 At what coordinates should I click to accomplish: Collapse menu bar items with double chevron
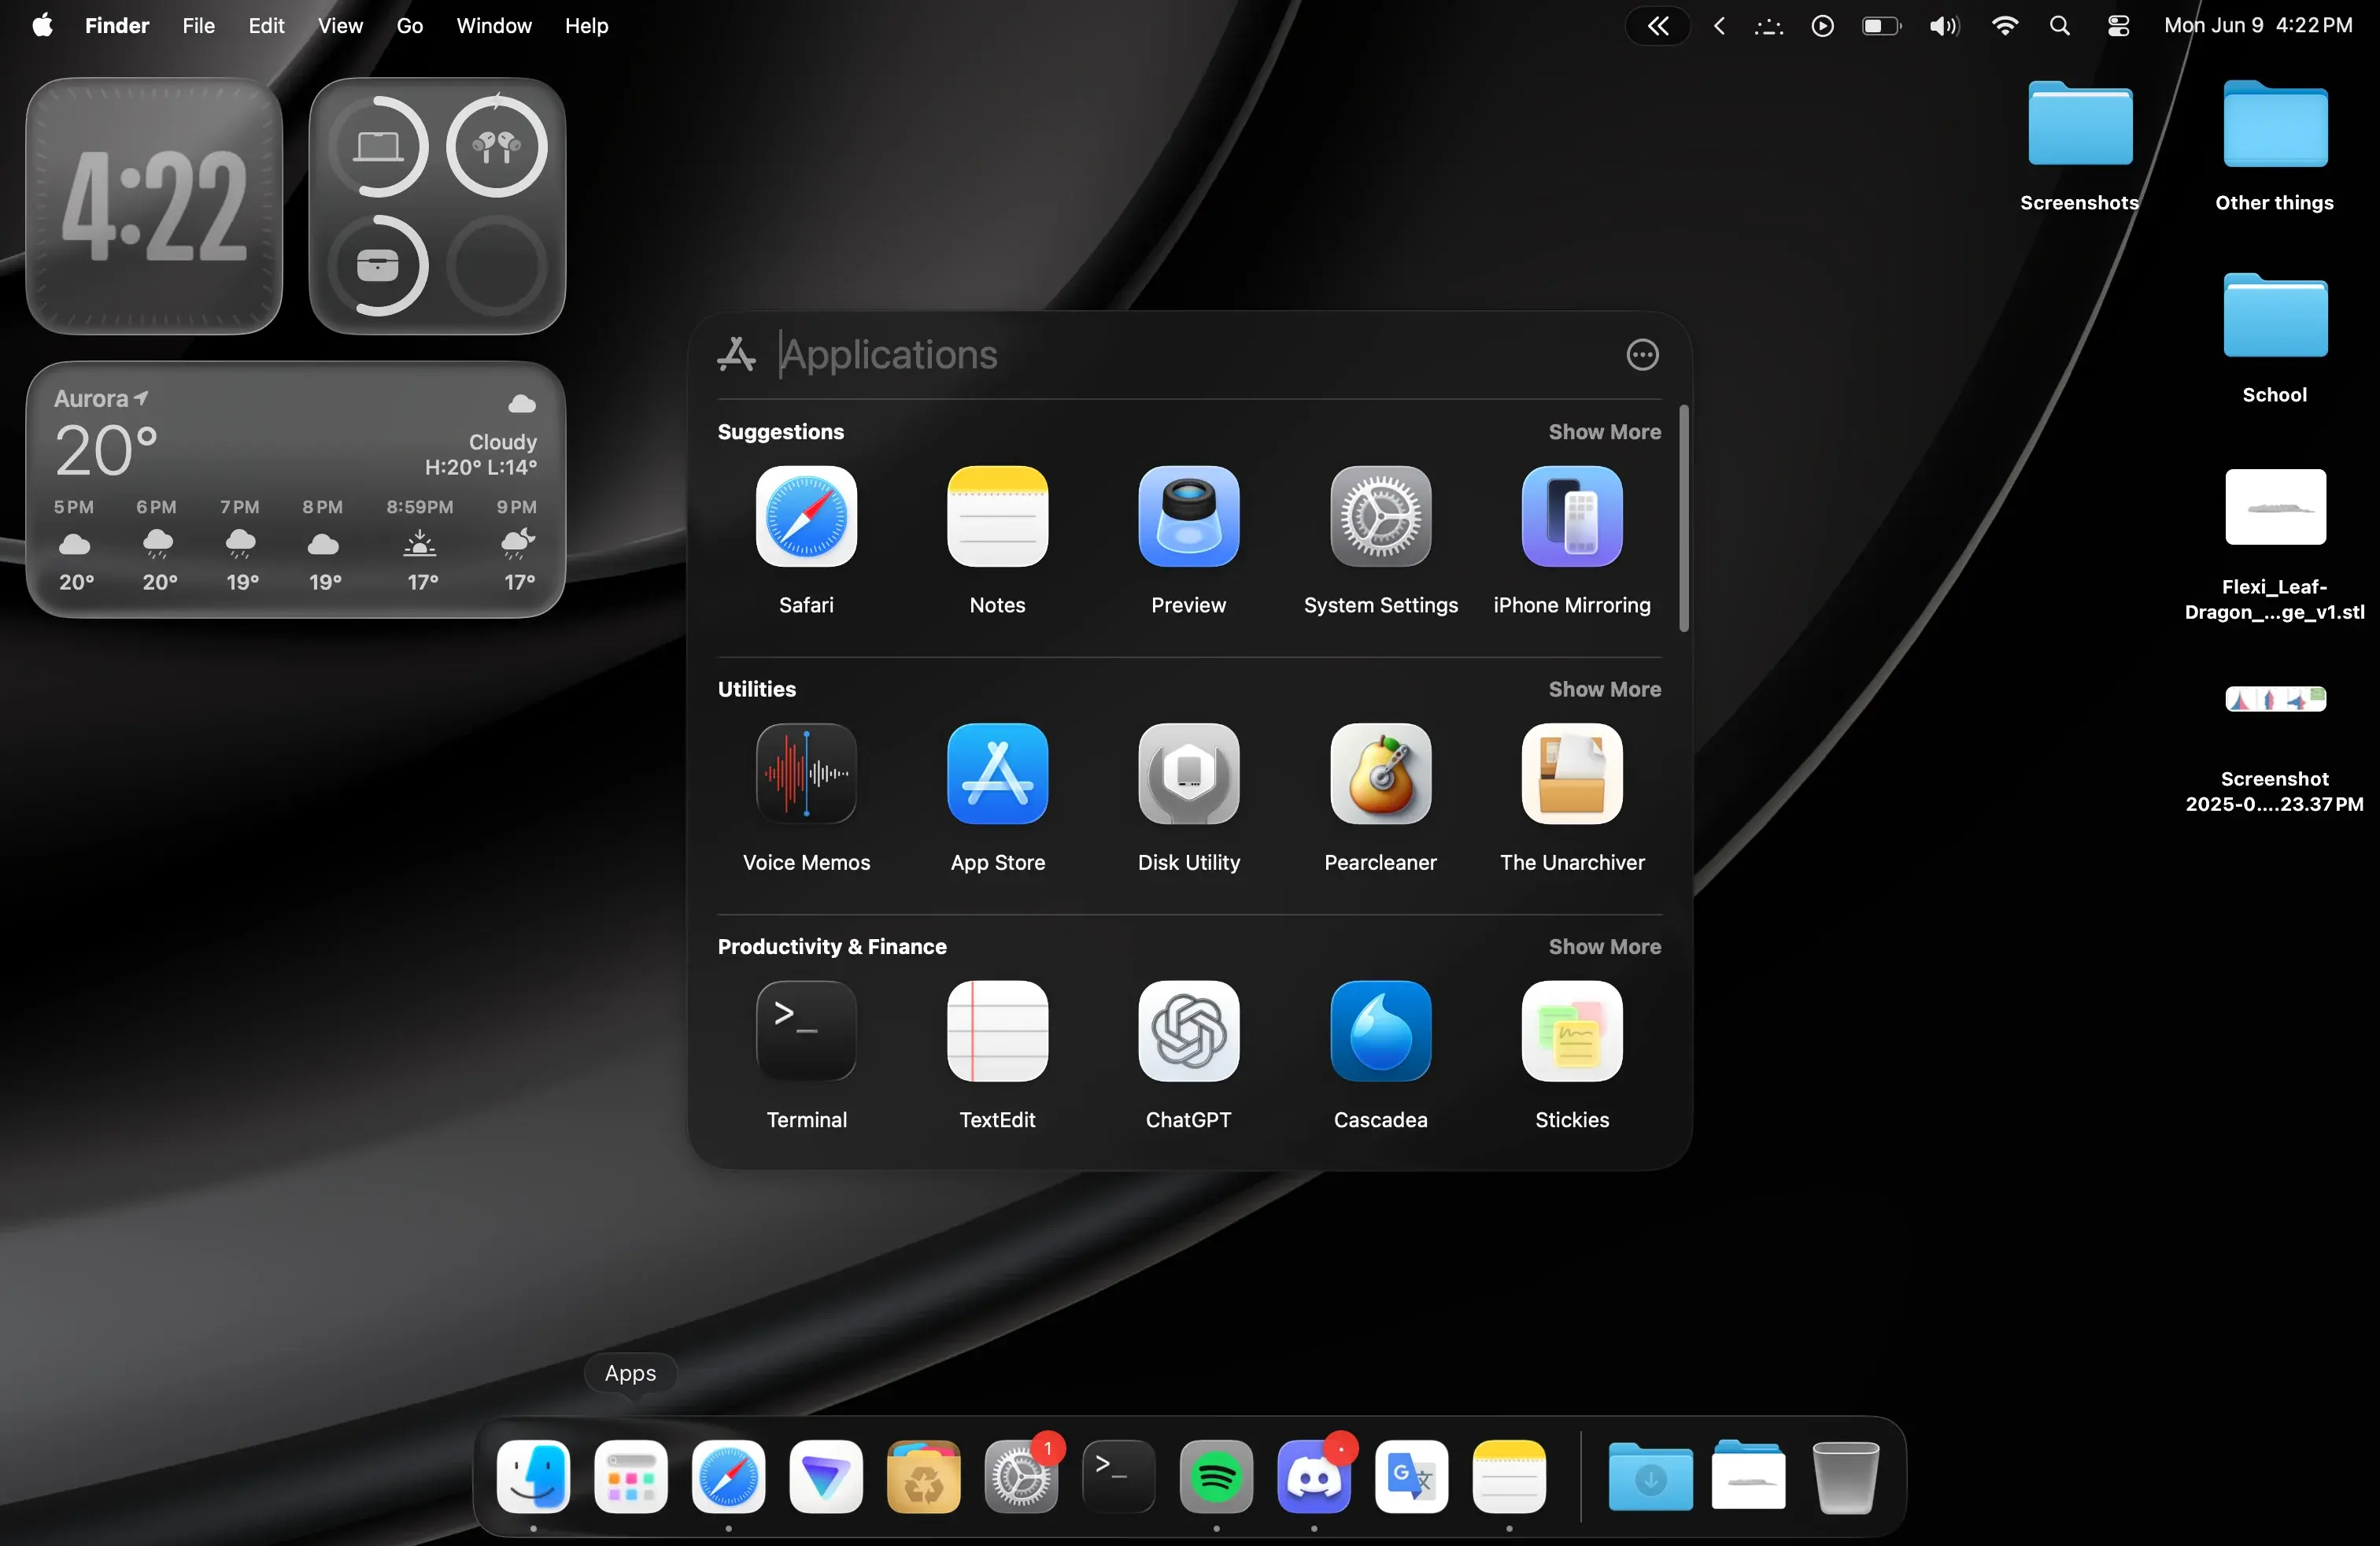[1658, 26]
